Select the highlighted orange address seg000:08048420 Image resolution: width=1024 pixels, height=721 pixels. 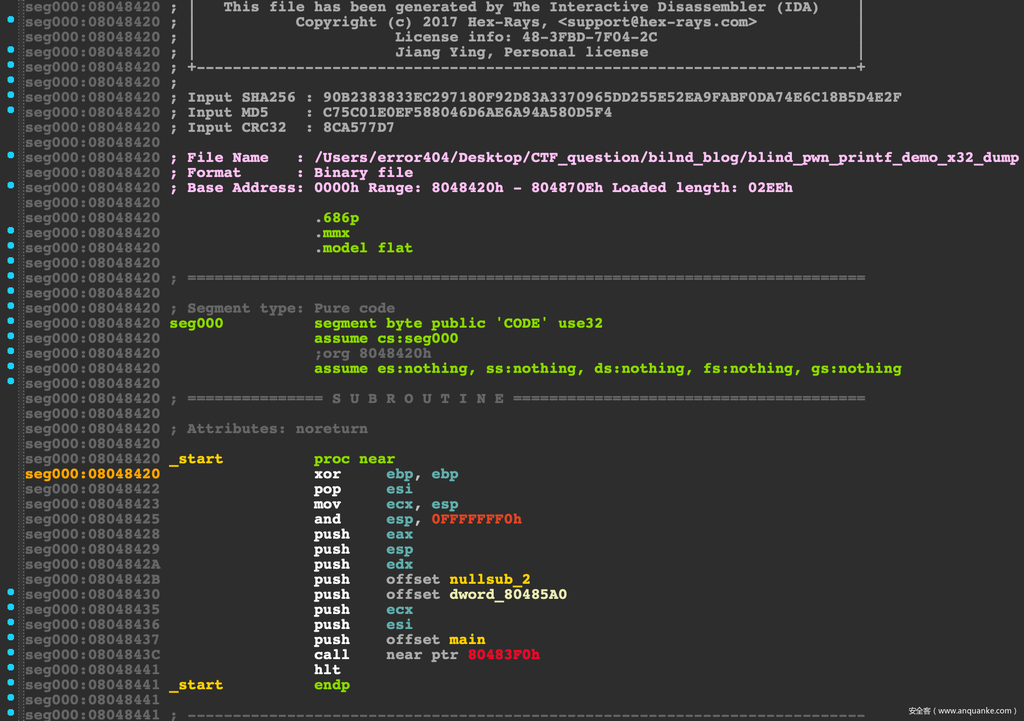point(92,474)
